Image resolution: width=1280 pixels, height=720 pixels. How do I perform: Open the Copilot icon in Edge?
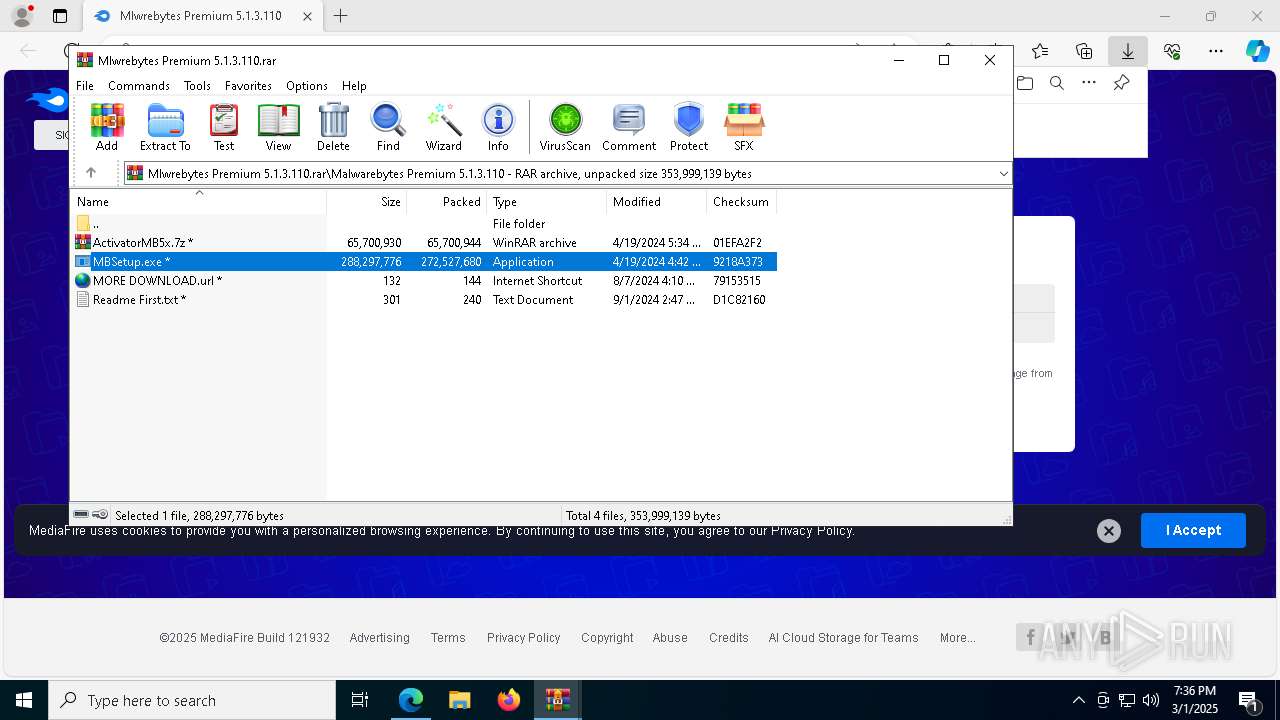[1257, 51]
